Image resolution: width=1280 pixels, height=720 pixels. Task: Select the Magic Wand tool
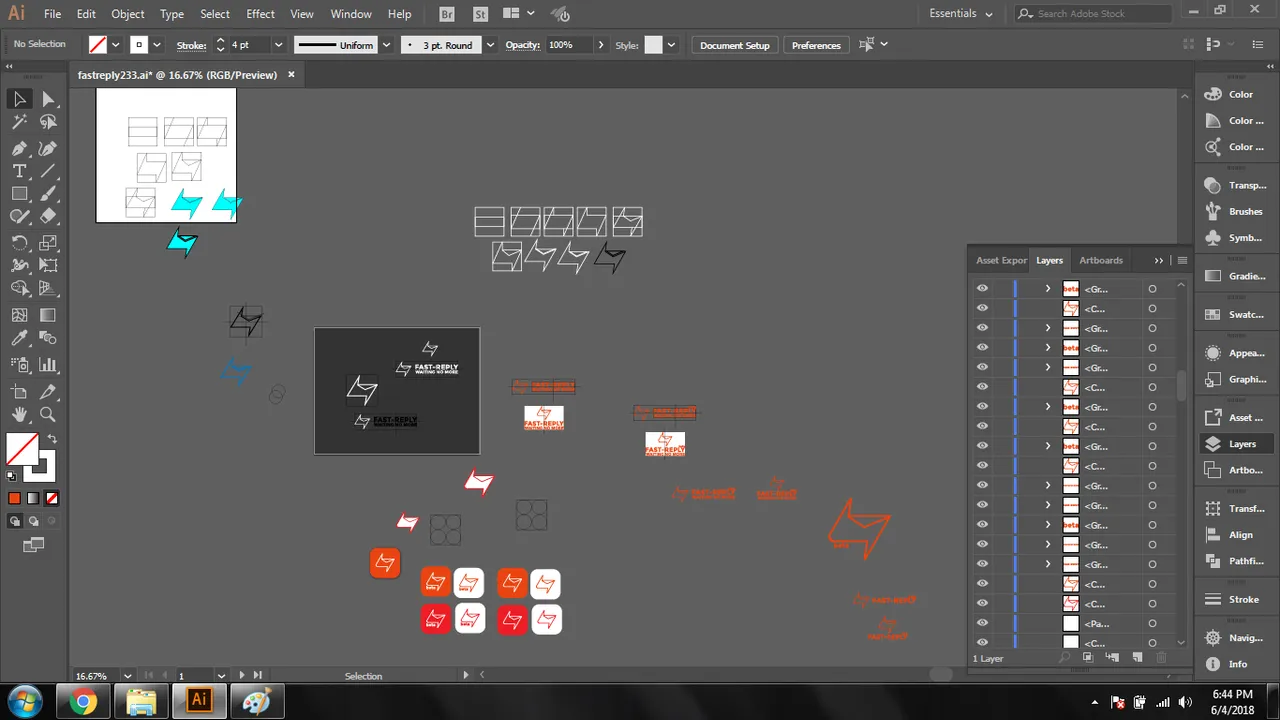[x=19, y=122]
